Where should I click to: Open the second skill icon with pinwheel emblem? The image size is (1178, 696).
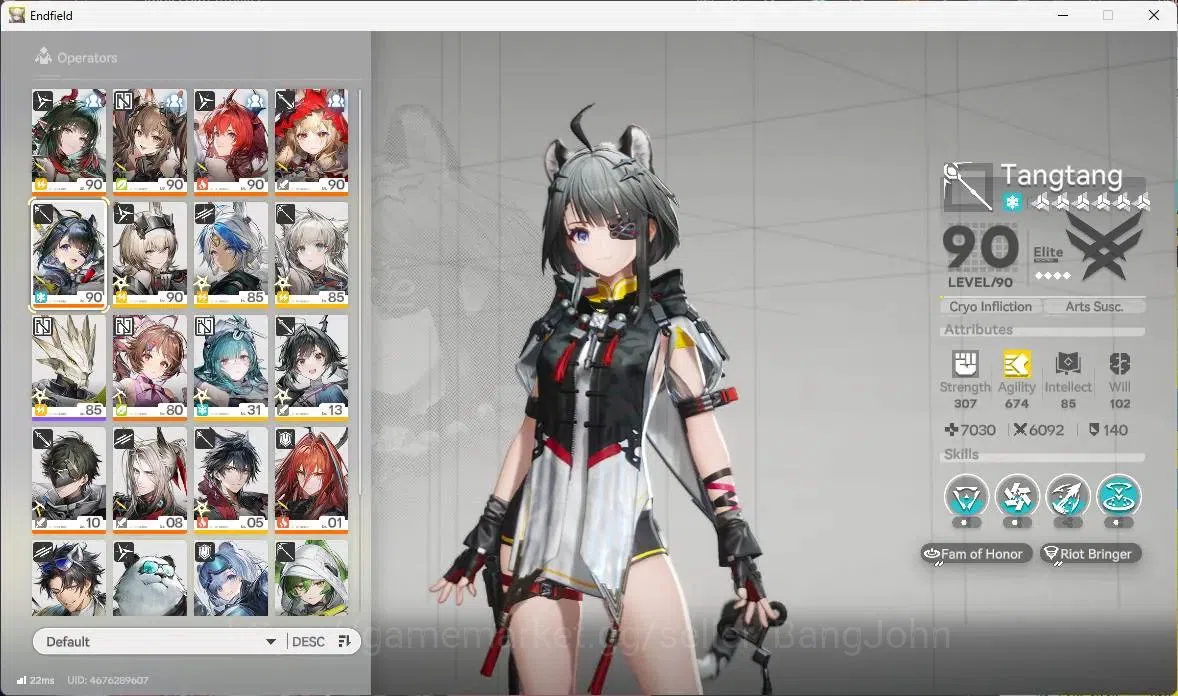(x=1017, y=496)
